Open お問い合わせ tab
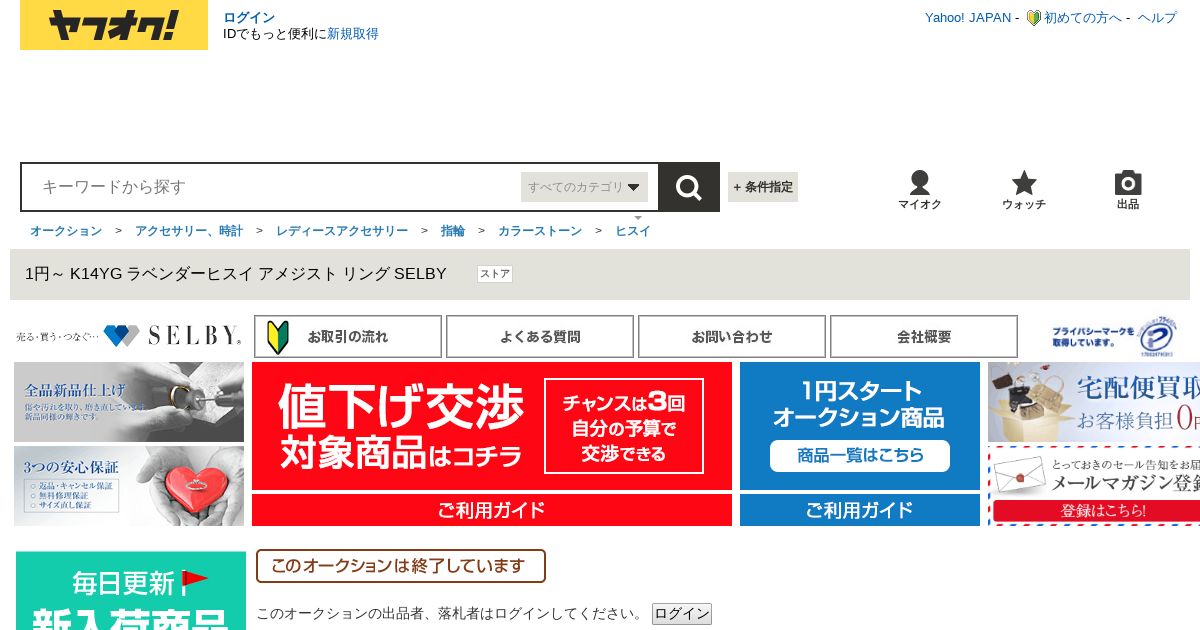Screen dimensions: 1200x630 tap(732, 337)
